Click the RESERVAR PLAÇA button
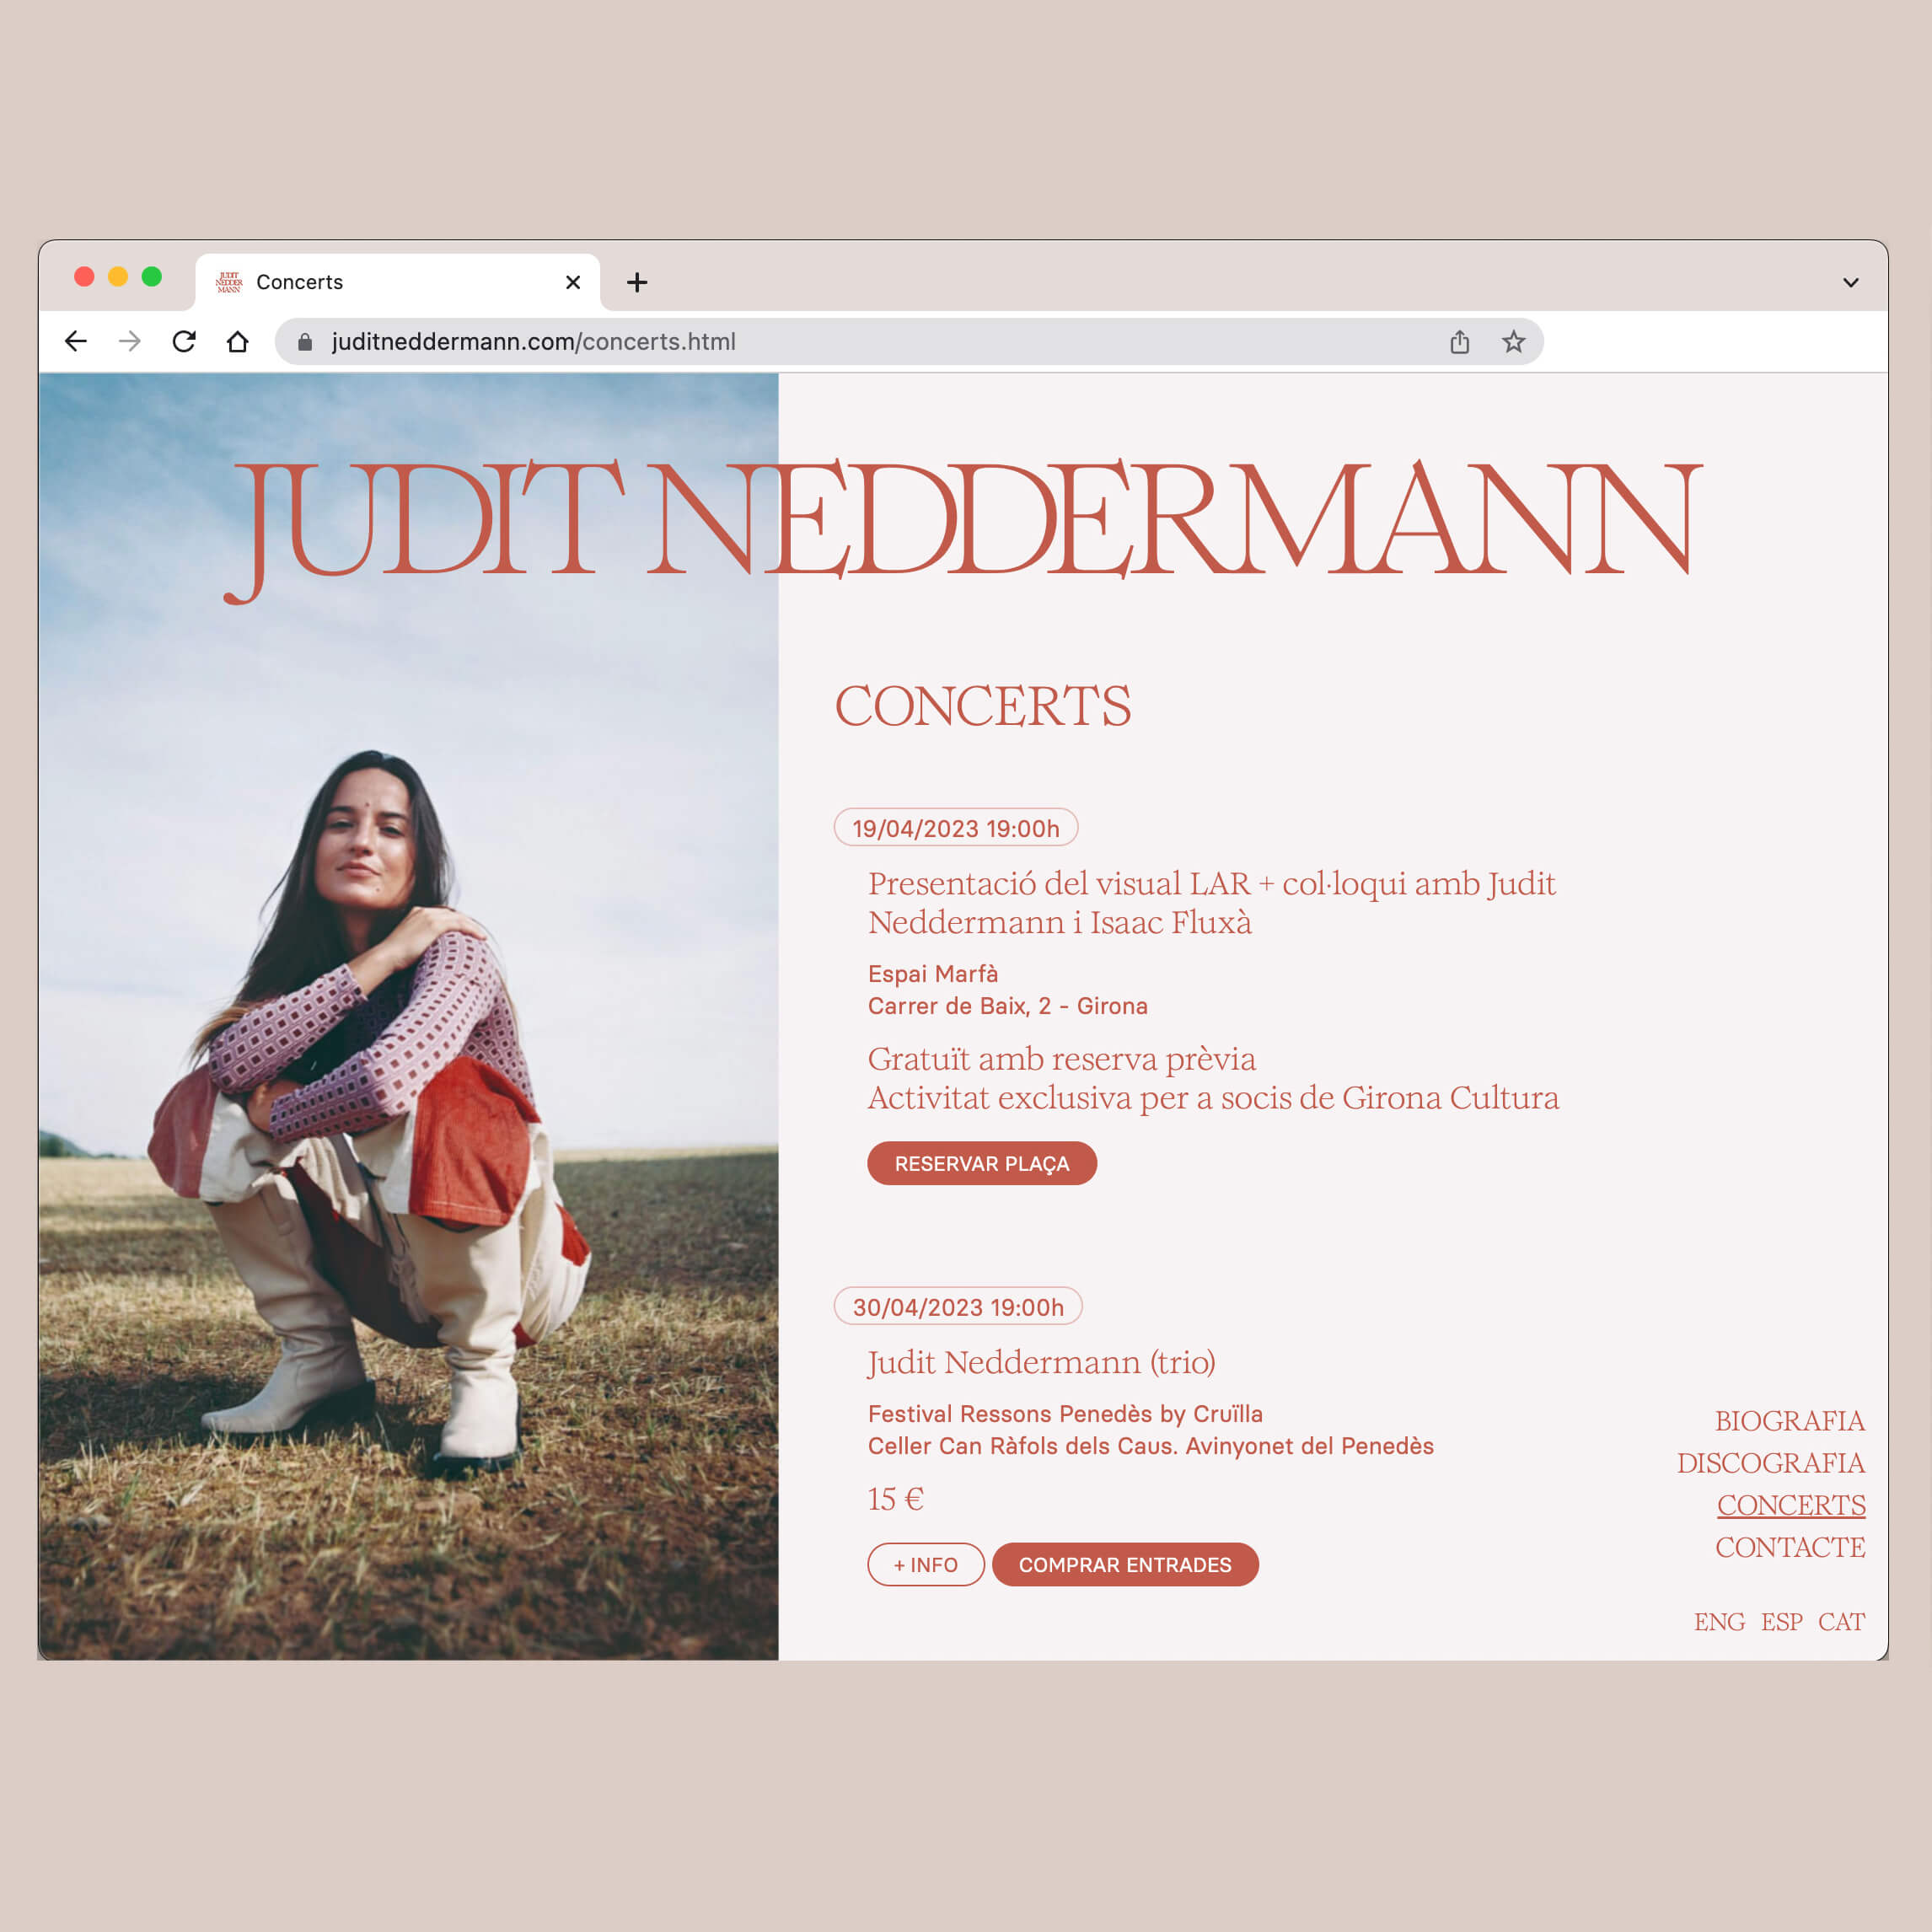Image resolution: width=1932 pixels, height=1932 pixels. point(982,1164)
